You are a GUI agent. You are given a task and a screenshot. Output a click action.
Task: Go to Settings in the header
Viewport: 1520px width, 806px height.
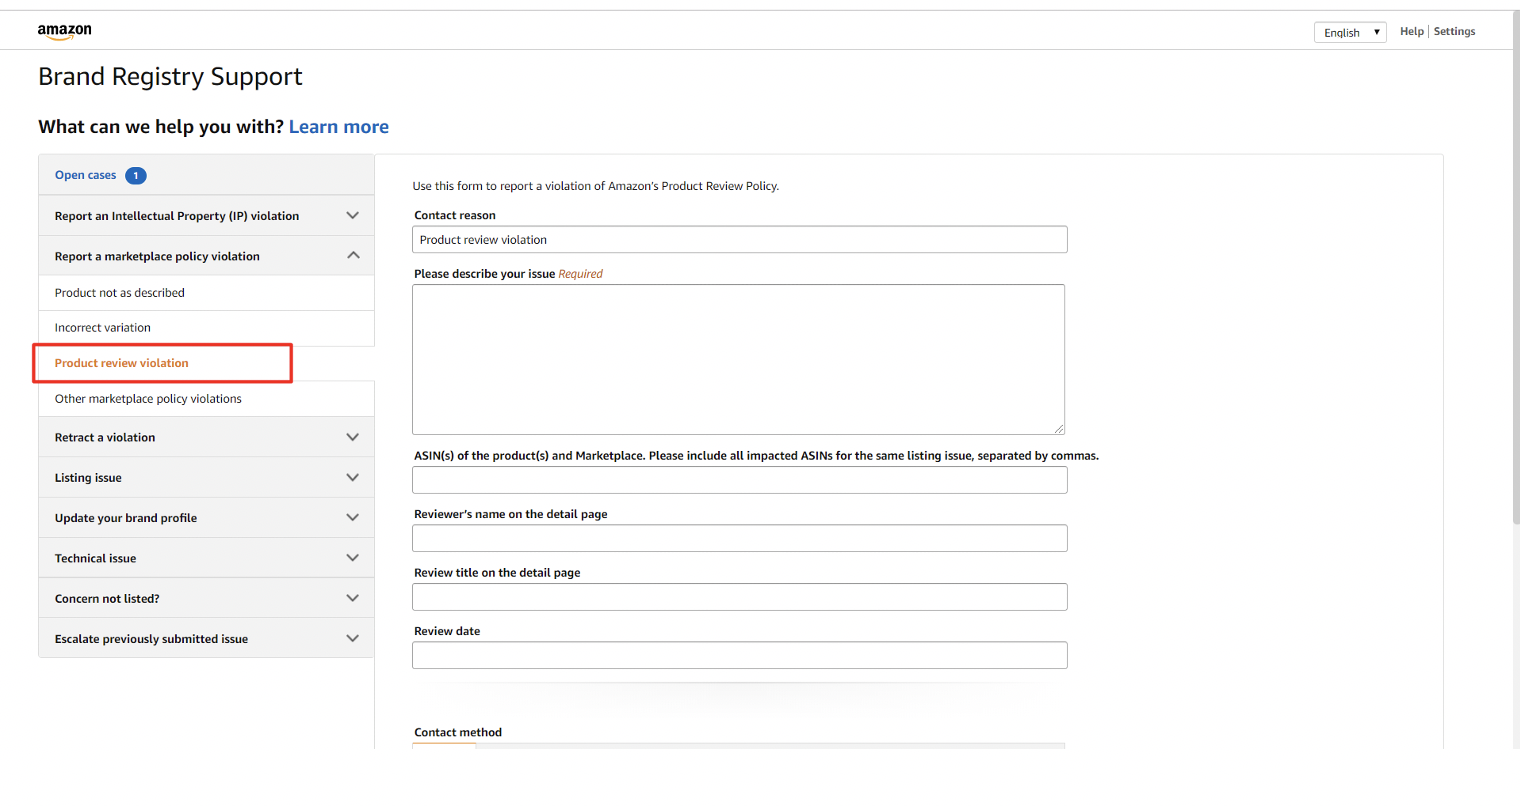[1454, 32]
